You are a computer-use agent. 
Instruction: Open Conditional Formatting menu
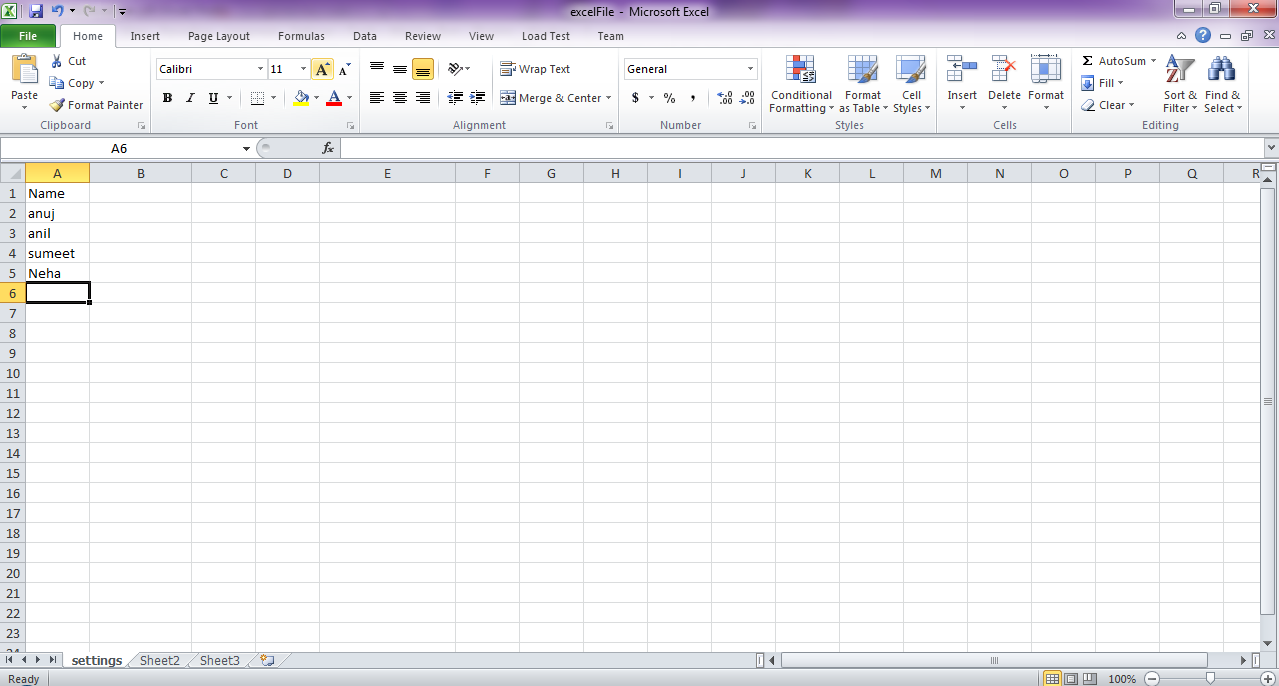coord(801,85)
